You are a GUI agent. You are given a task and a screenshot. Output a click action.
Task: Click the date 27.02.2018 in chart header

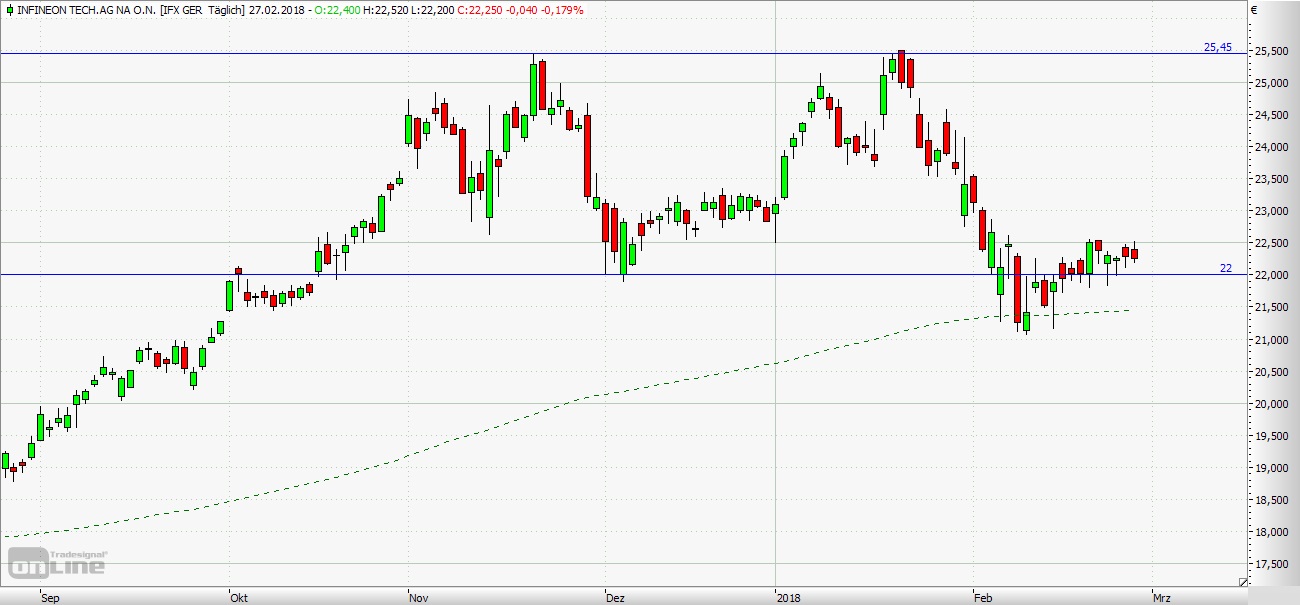tap(275, 10)
